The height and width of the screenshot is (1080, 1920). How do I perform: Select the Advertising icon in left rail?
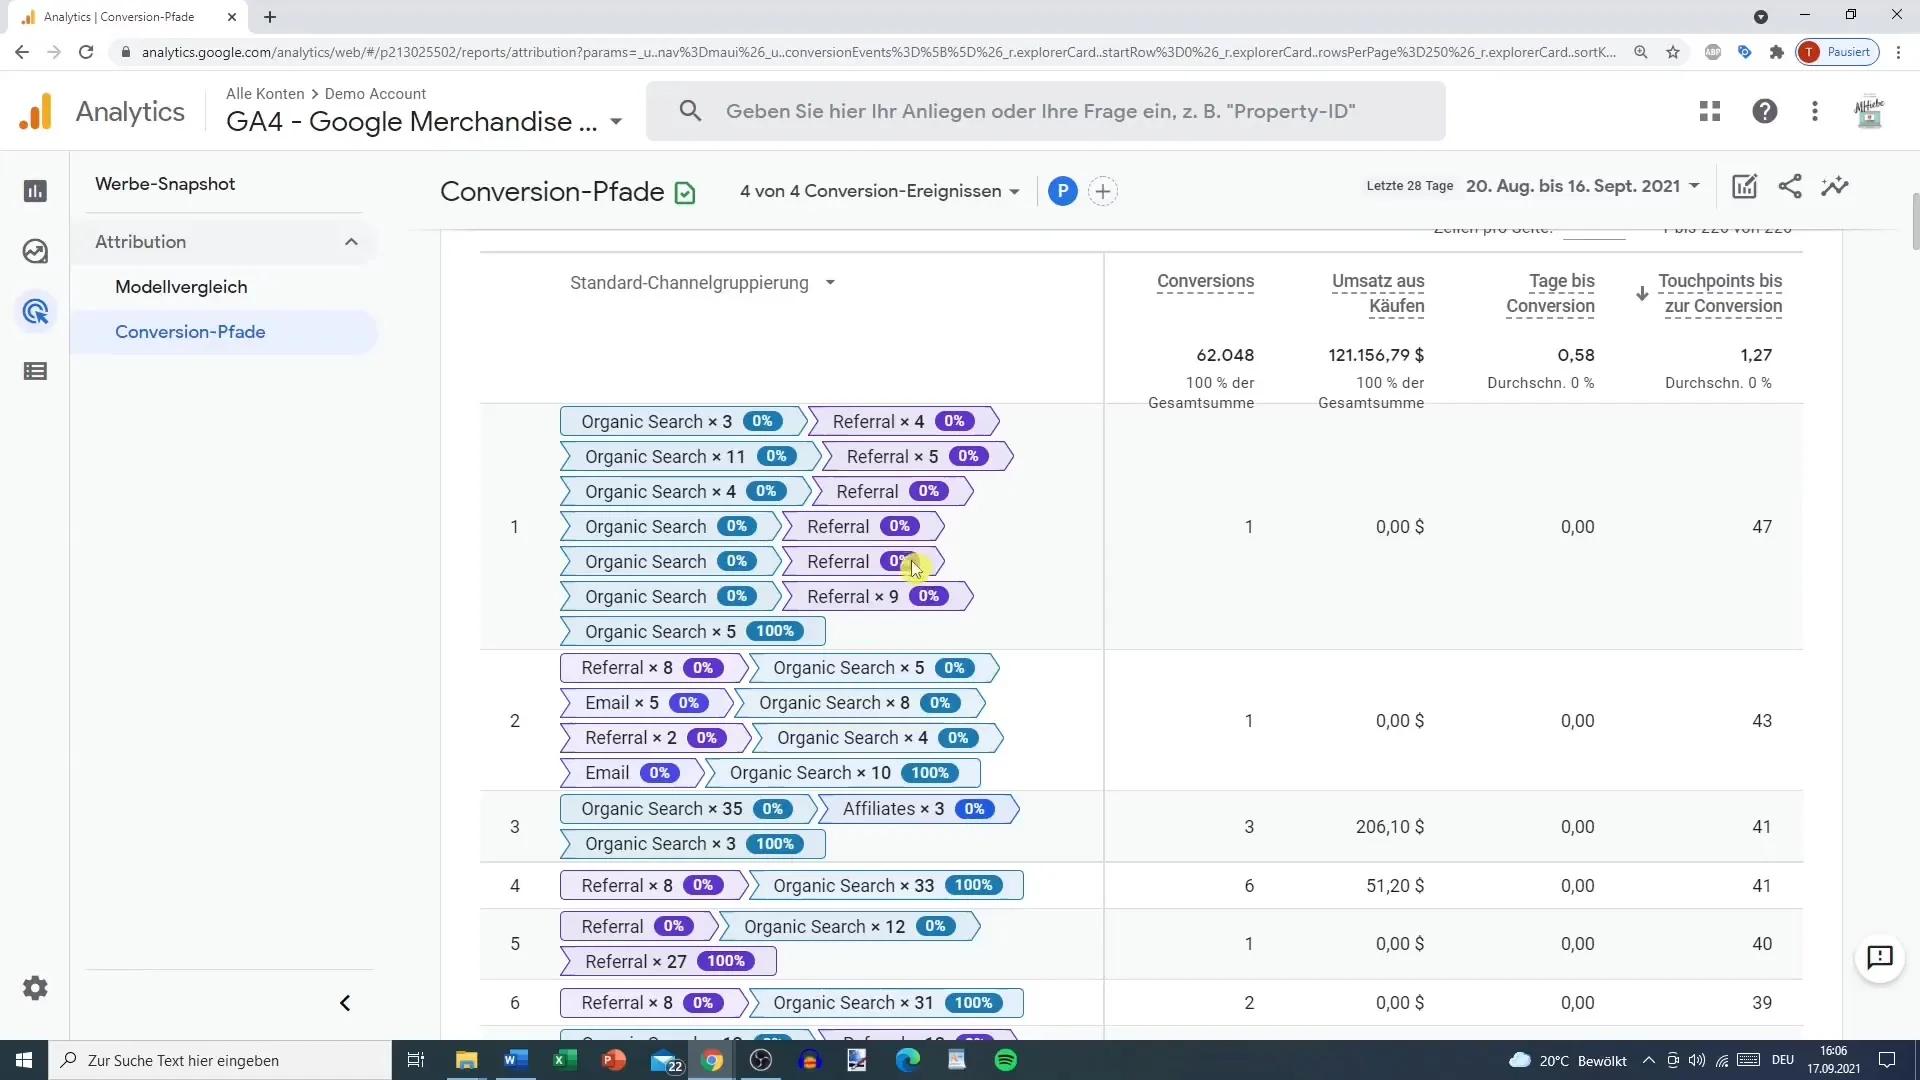[x=35, y=312]
